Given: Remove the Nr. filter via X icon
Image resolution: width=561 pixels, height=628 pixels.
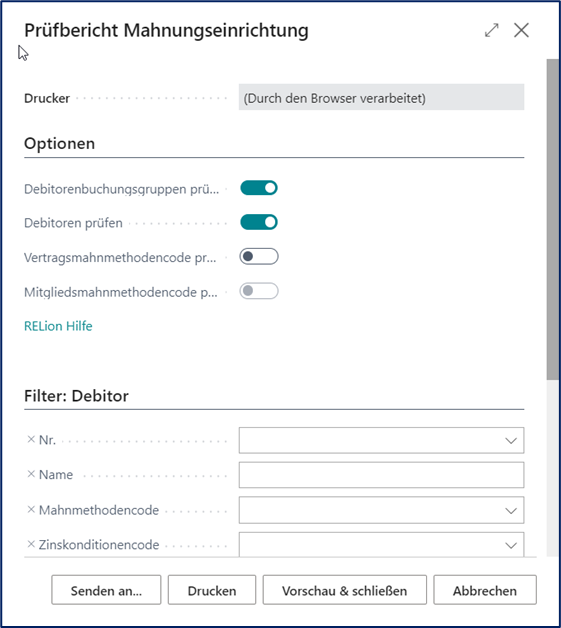Looking at the screenshot, I should pyautogui.click(x=31, y=439).
